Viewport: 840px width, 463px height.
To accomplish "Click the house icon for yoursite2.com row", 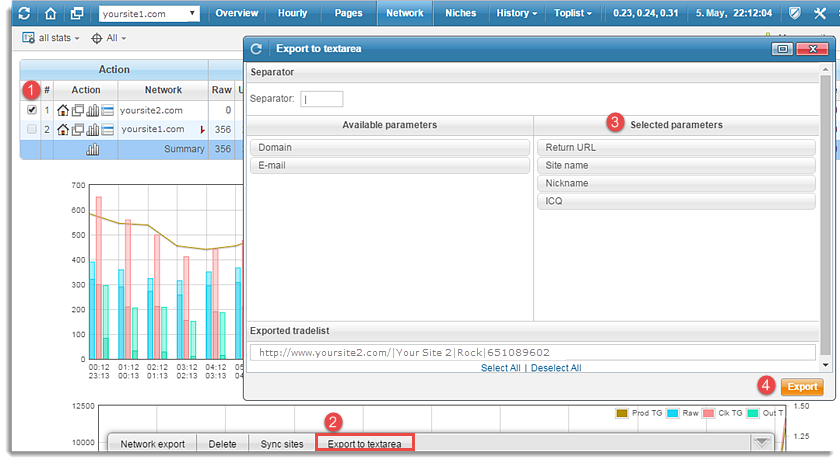I will (63, 111).
